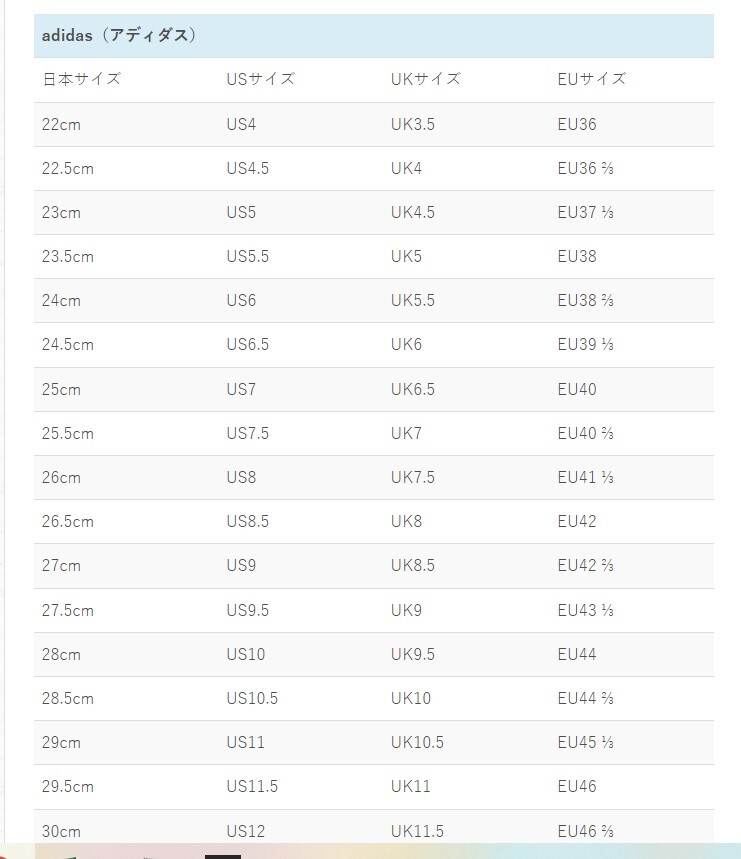Click the adidas（アディダス） table title
741x859 pixels.
pos(119,36)
